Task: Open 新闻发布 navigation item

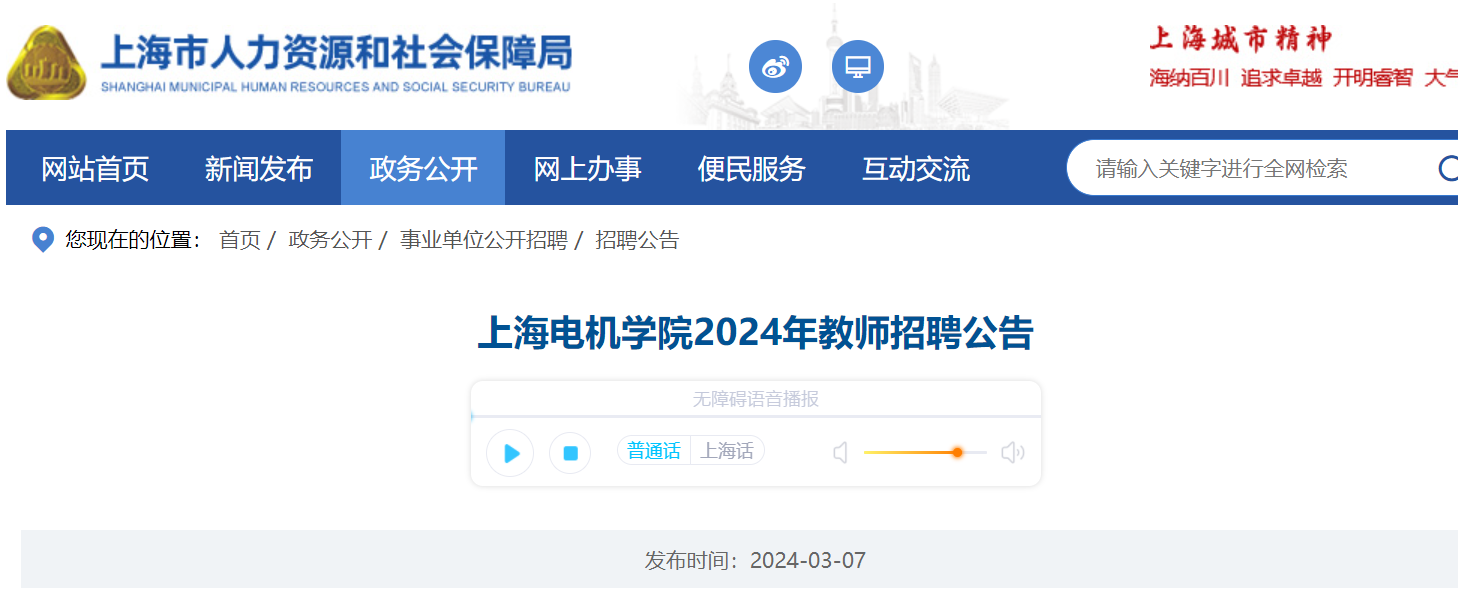Action: pos(259,168)
